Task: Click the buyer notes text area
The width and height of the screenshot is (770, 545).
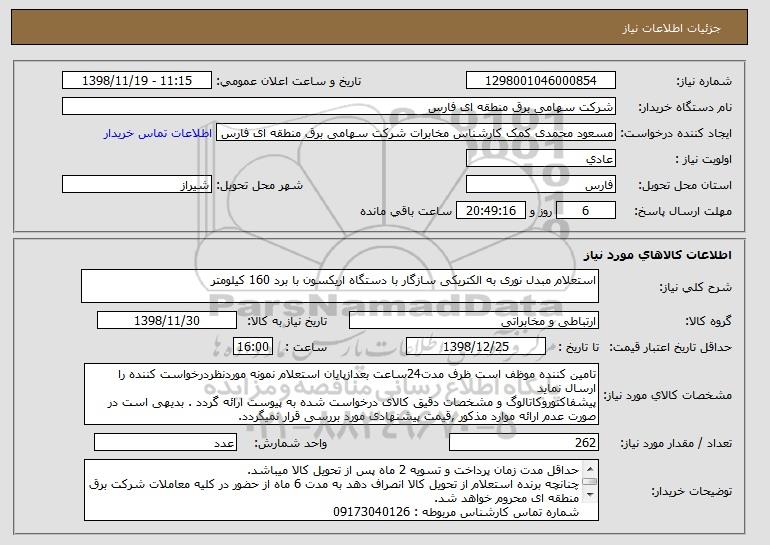Action: [341, 490]
